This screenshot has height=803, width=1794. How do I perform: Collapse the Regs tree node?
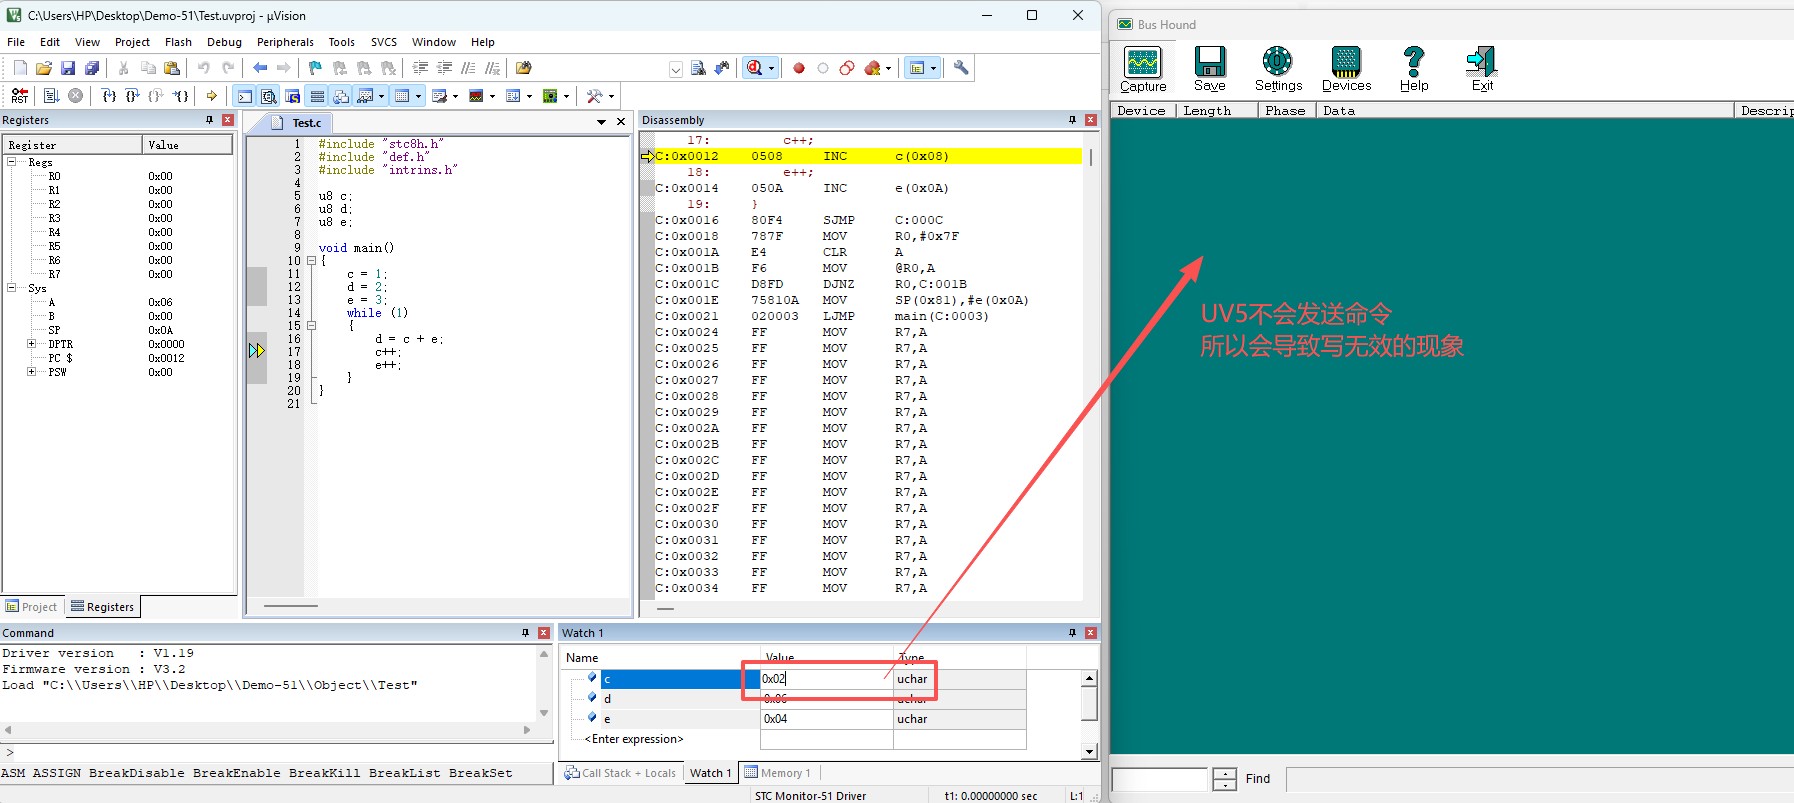click(x=12, y=162)
